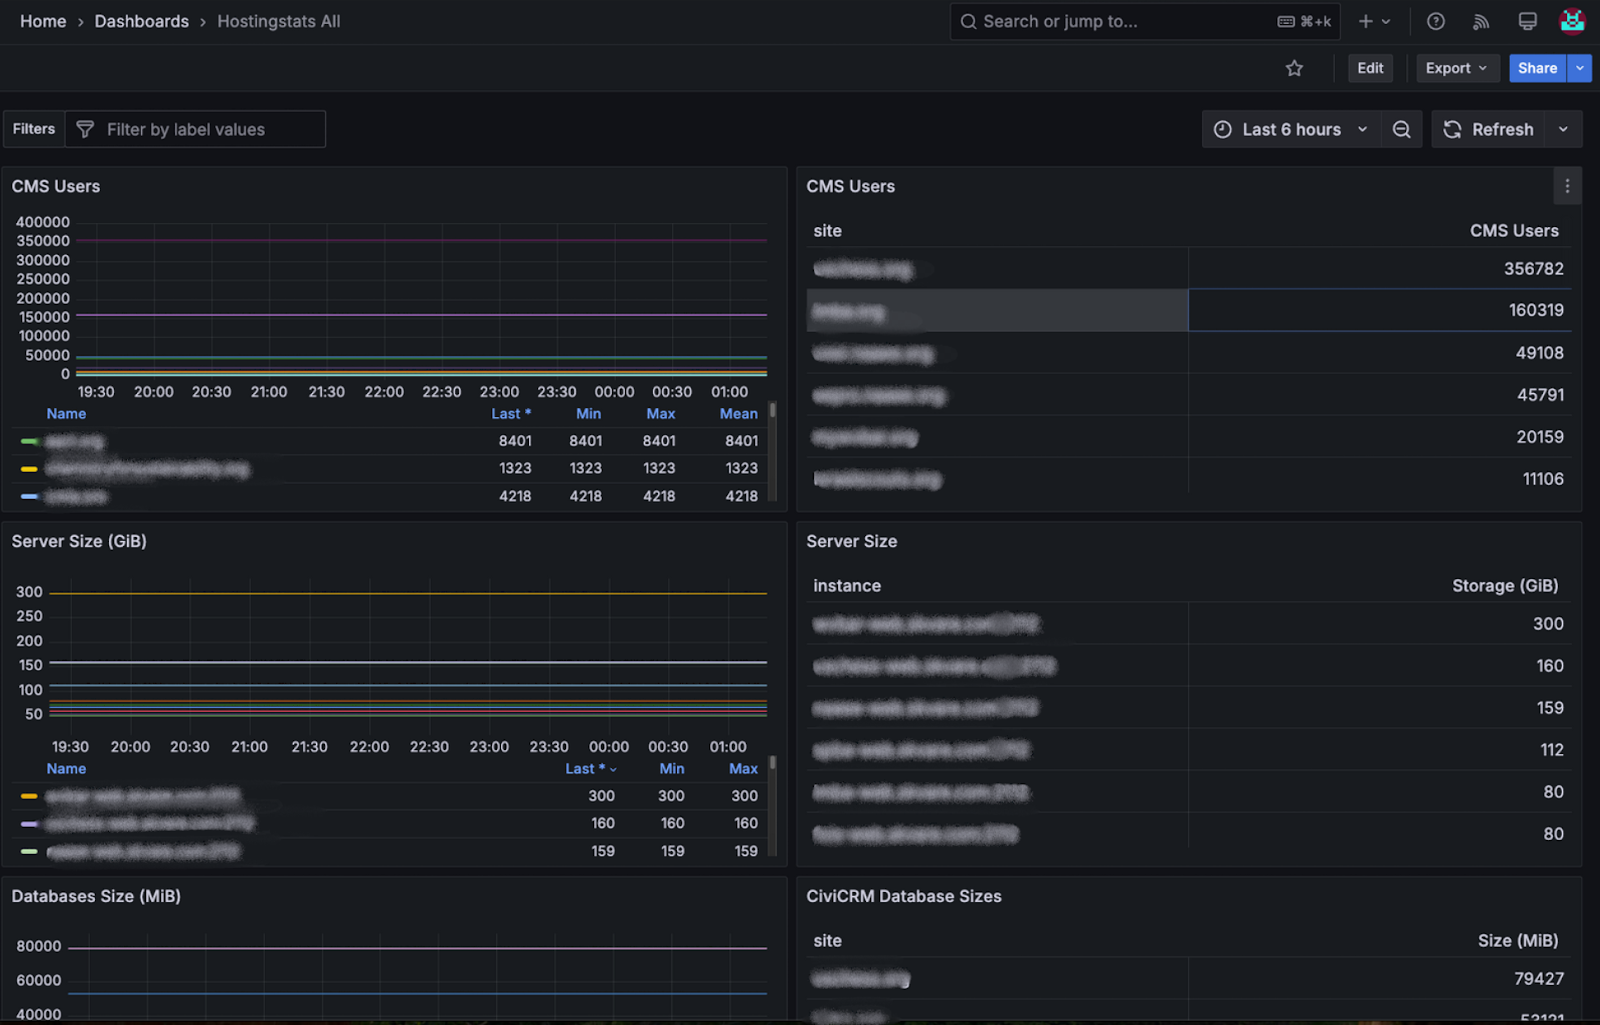This screenshot has width=1600, height=1025.
Task: Open the help menu
Action: 1435,21
